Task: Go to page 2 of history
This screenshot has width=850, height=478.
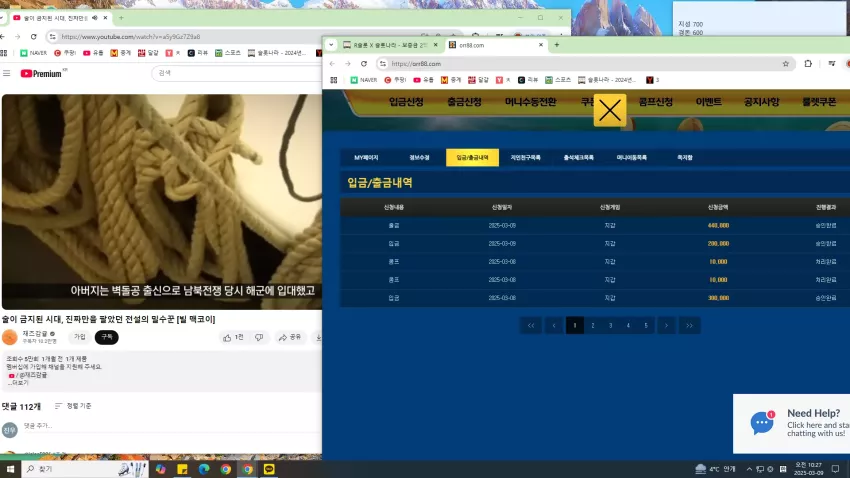Action: (593, 326)
